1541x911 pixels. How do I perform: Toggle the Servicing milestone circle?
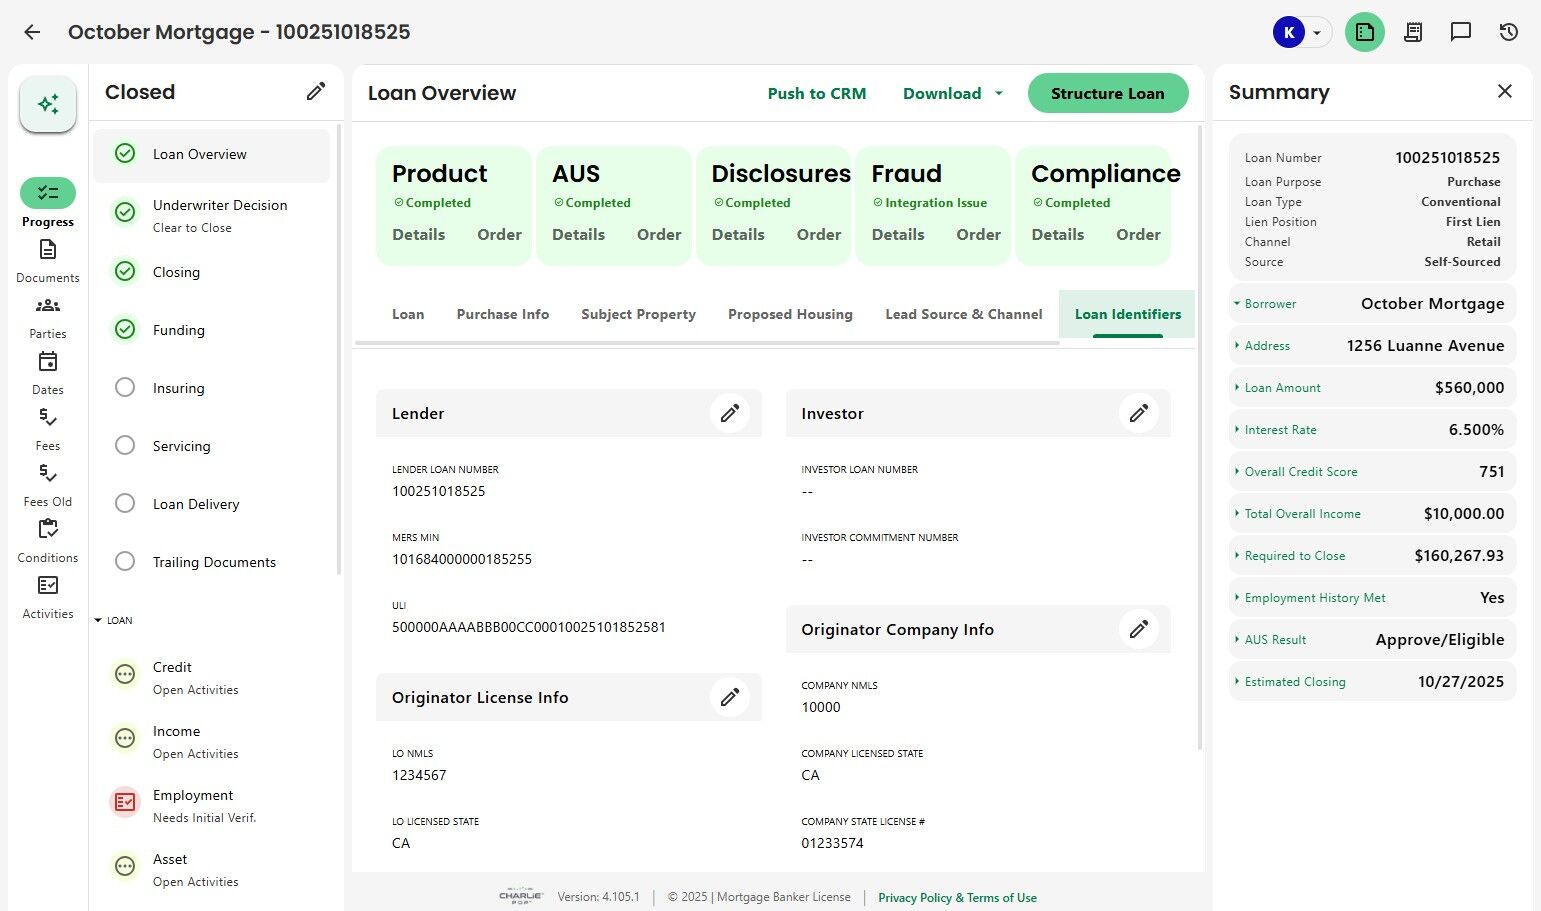point(125,445)
